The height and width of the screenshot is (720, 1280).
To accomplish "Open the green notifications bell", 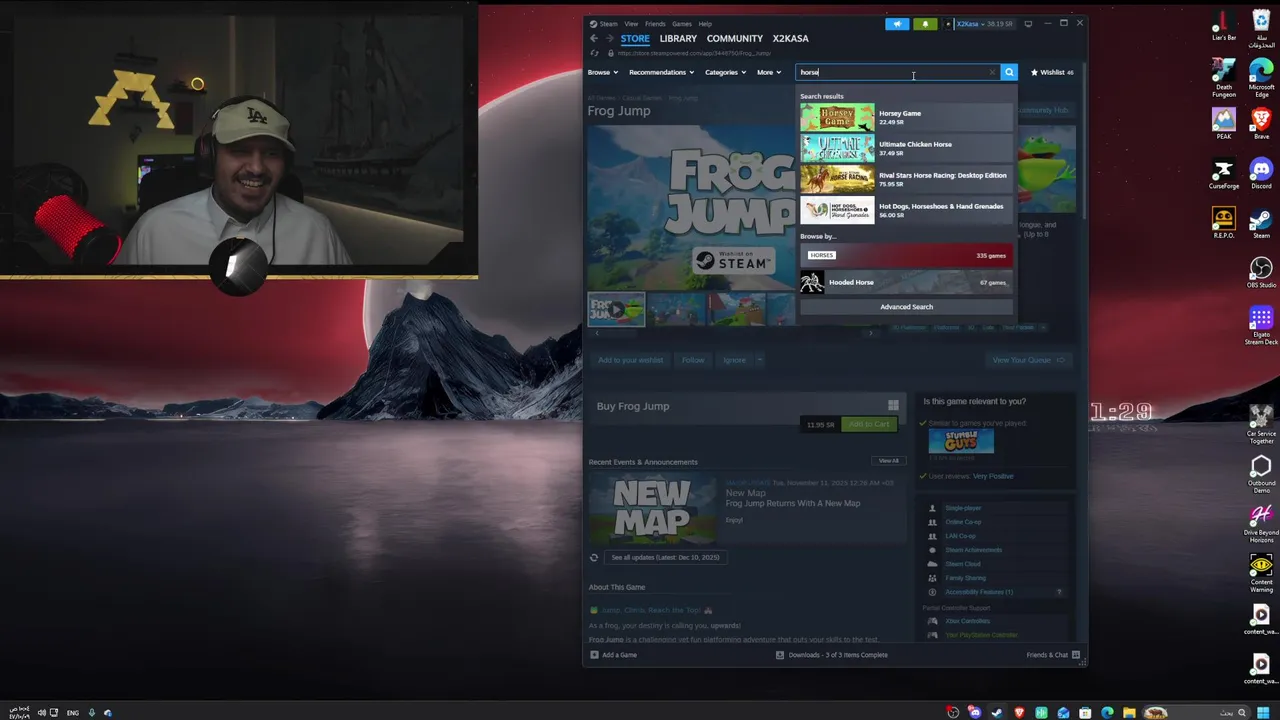I will [925, 23].
